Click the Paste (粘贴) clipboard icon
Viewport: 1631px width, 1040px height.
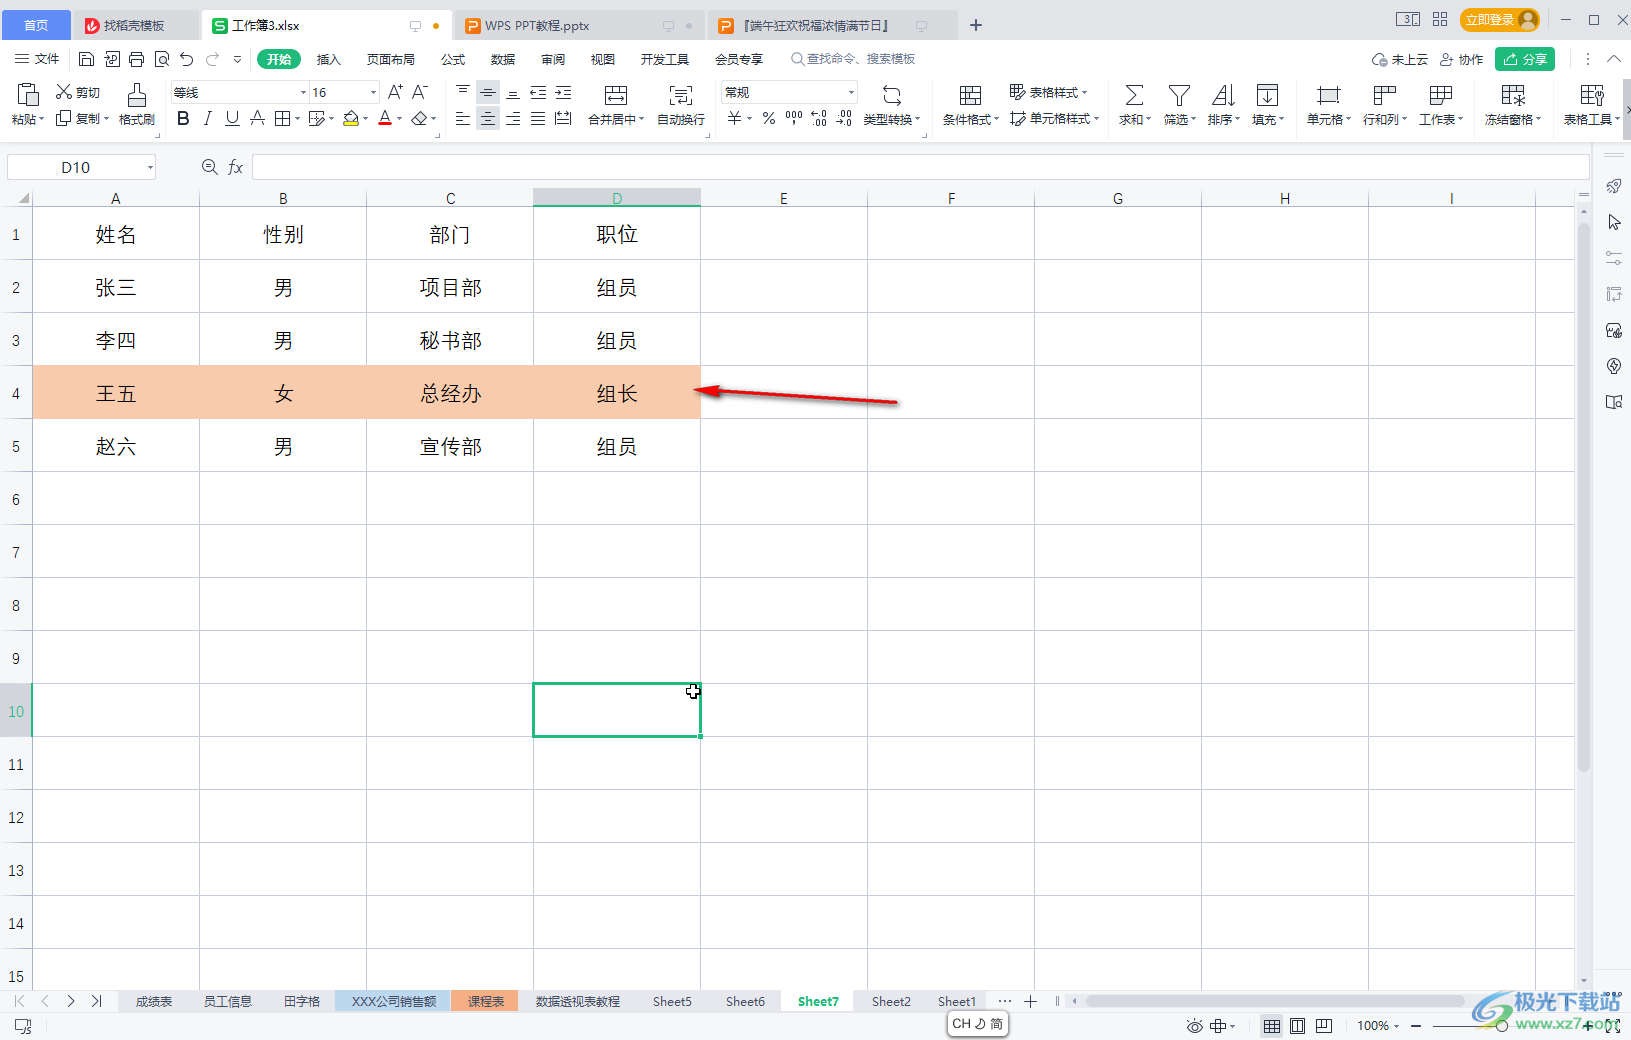tap(28, 95)
